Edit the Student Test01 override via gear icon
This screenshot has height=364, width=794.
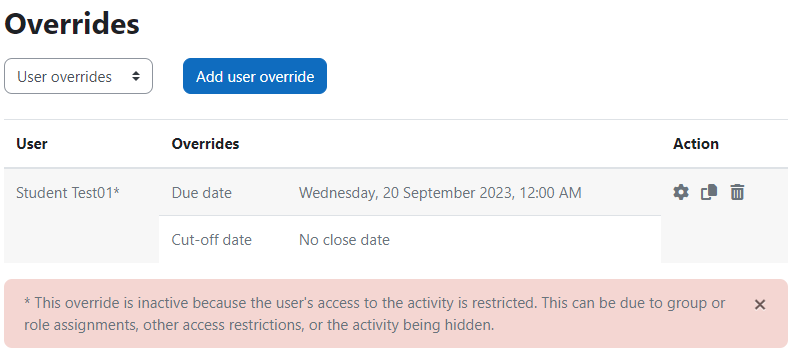pyautogui.click(x=681, y=192)
